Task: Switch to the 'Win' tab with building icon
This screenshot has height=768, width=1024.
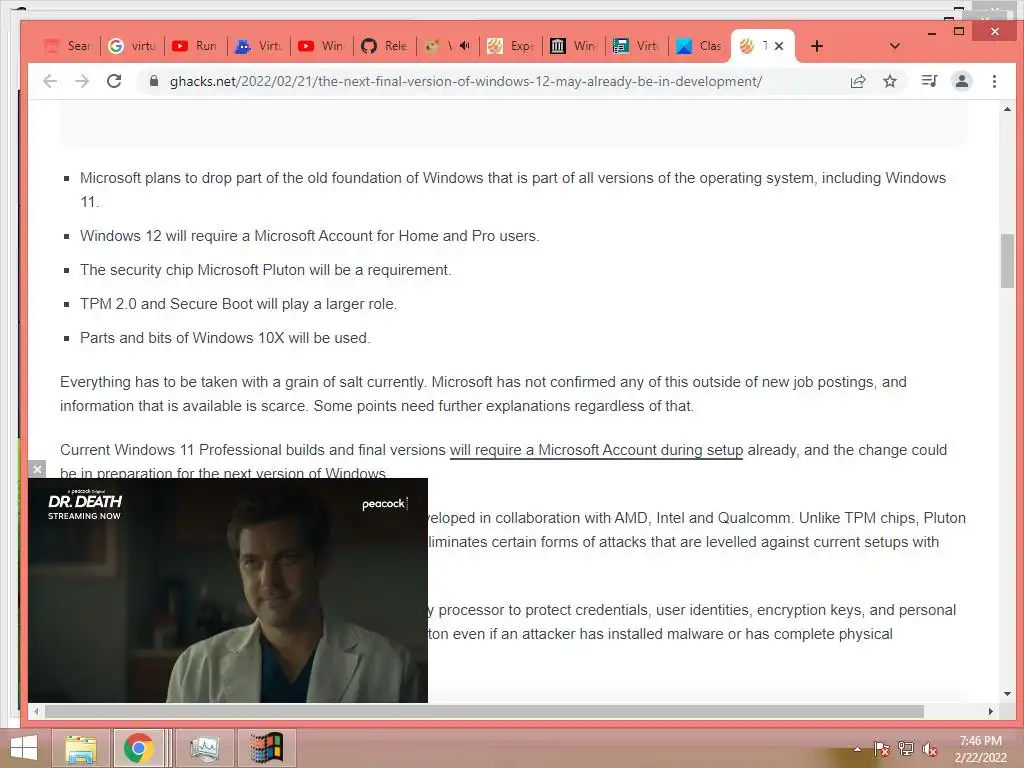Action: [x=573, y=46]
